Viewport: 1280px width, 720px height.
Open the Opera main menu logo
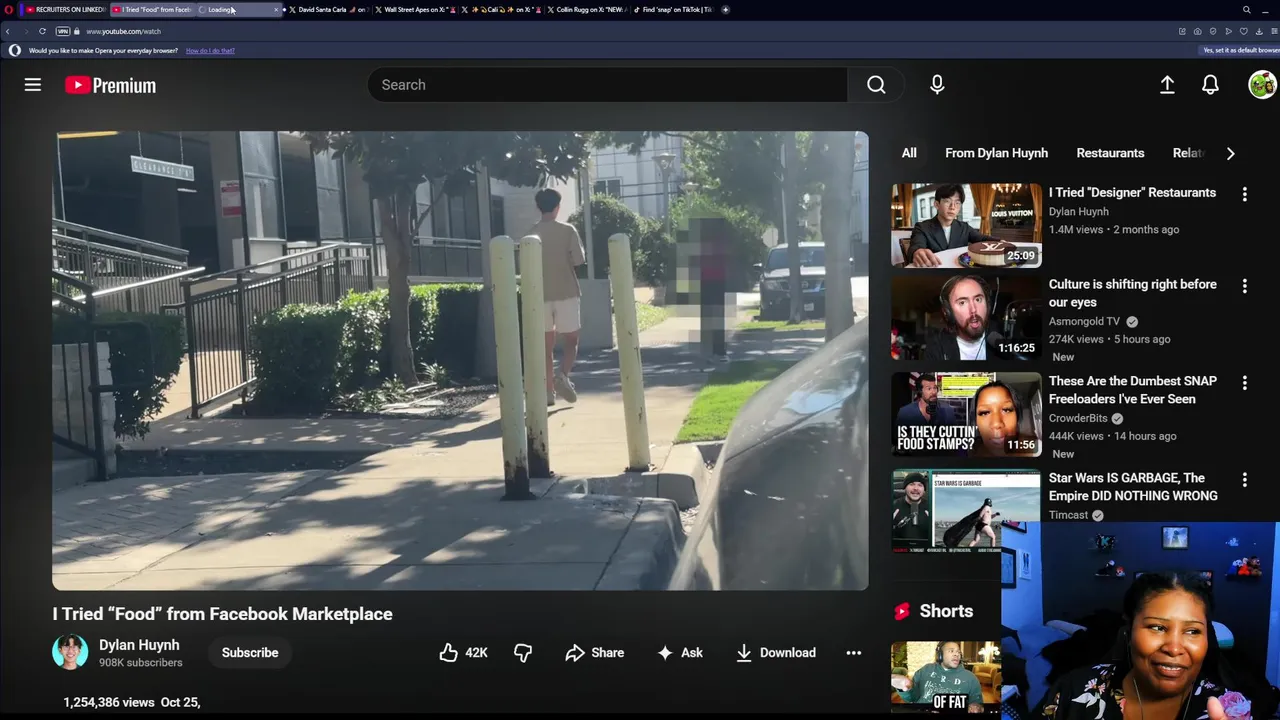[9, 9]
